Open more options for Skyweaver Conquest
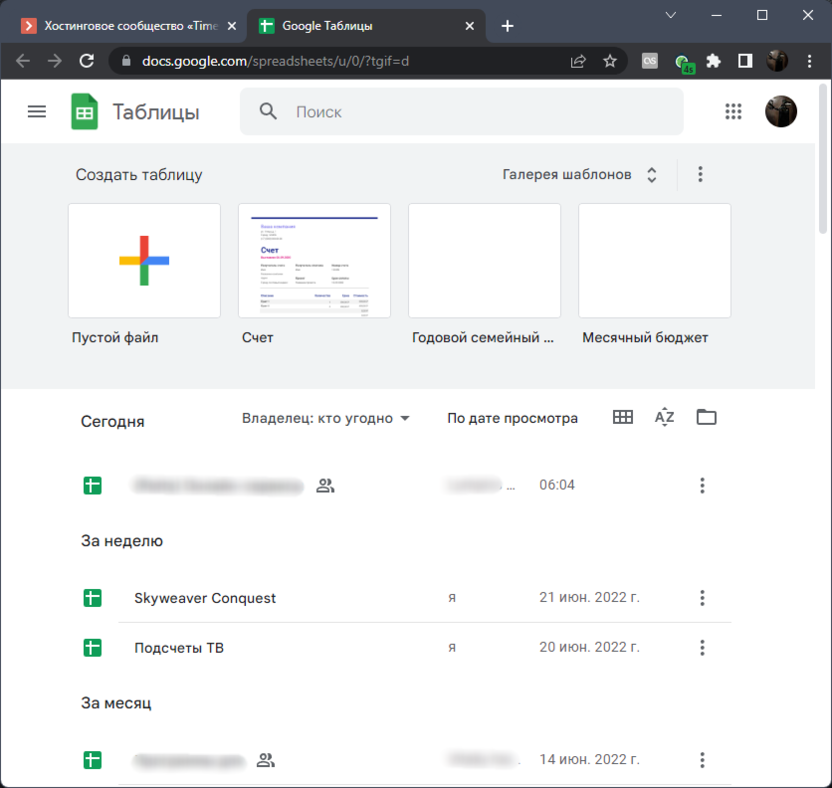This screenshot has width=832, height=788. click(702, 598)
